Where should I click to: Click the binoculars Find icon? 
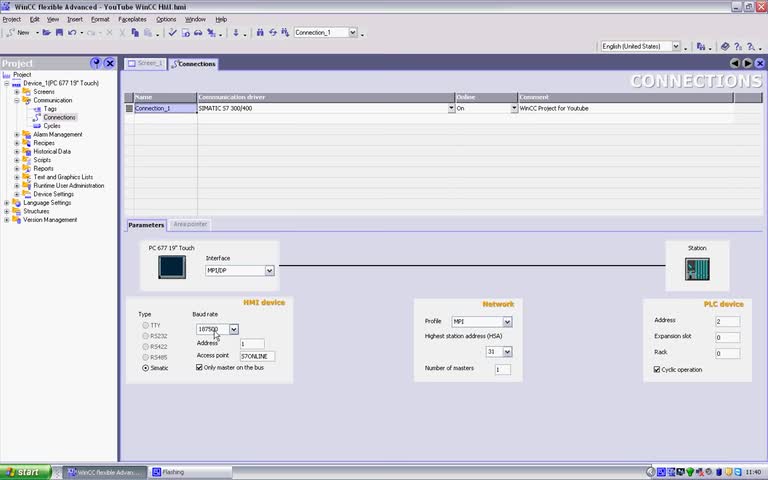coord(260,32)
